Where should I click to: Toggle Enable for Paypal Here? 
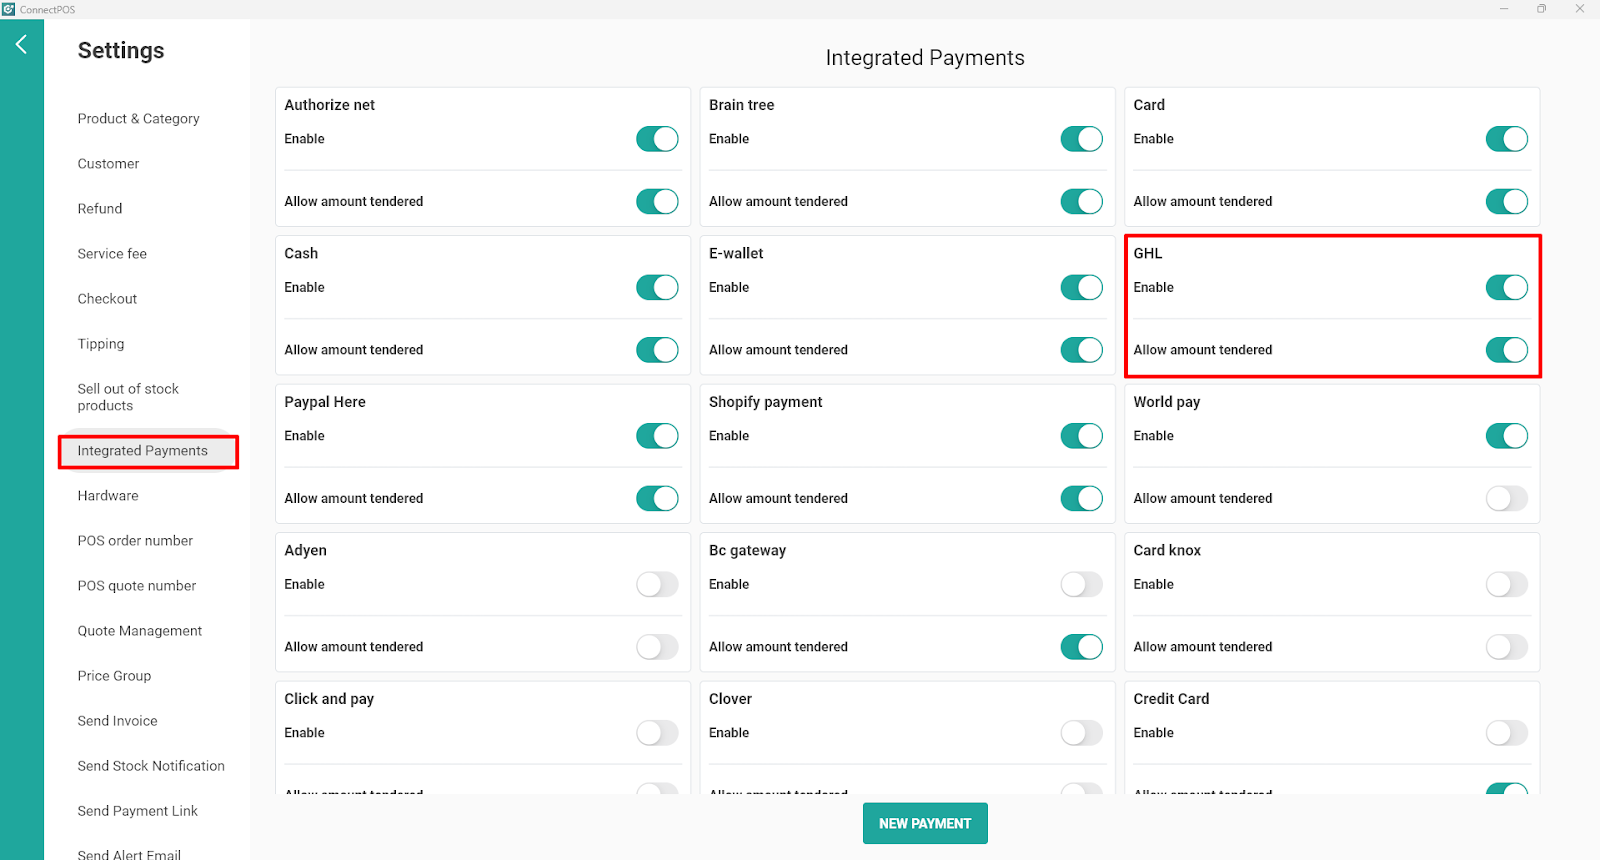[657, 436]
